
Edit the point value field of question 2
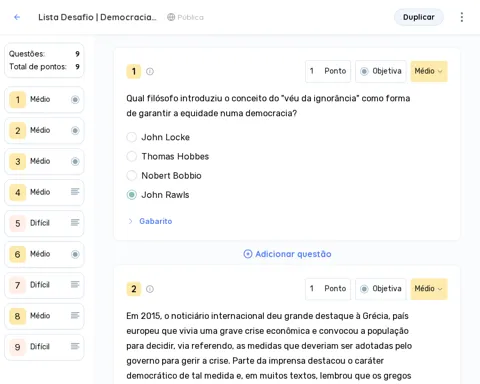(328, 289)
